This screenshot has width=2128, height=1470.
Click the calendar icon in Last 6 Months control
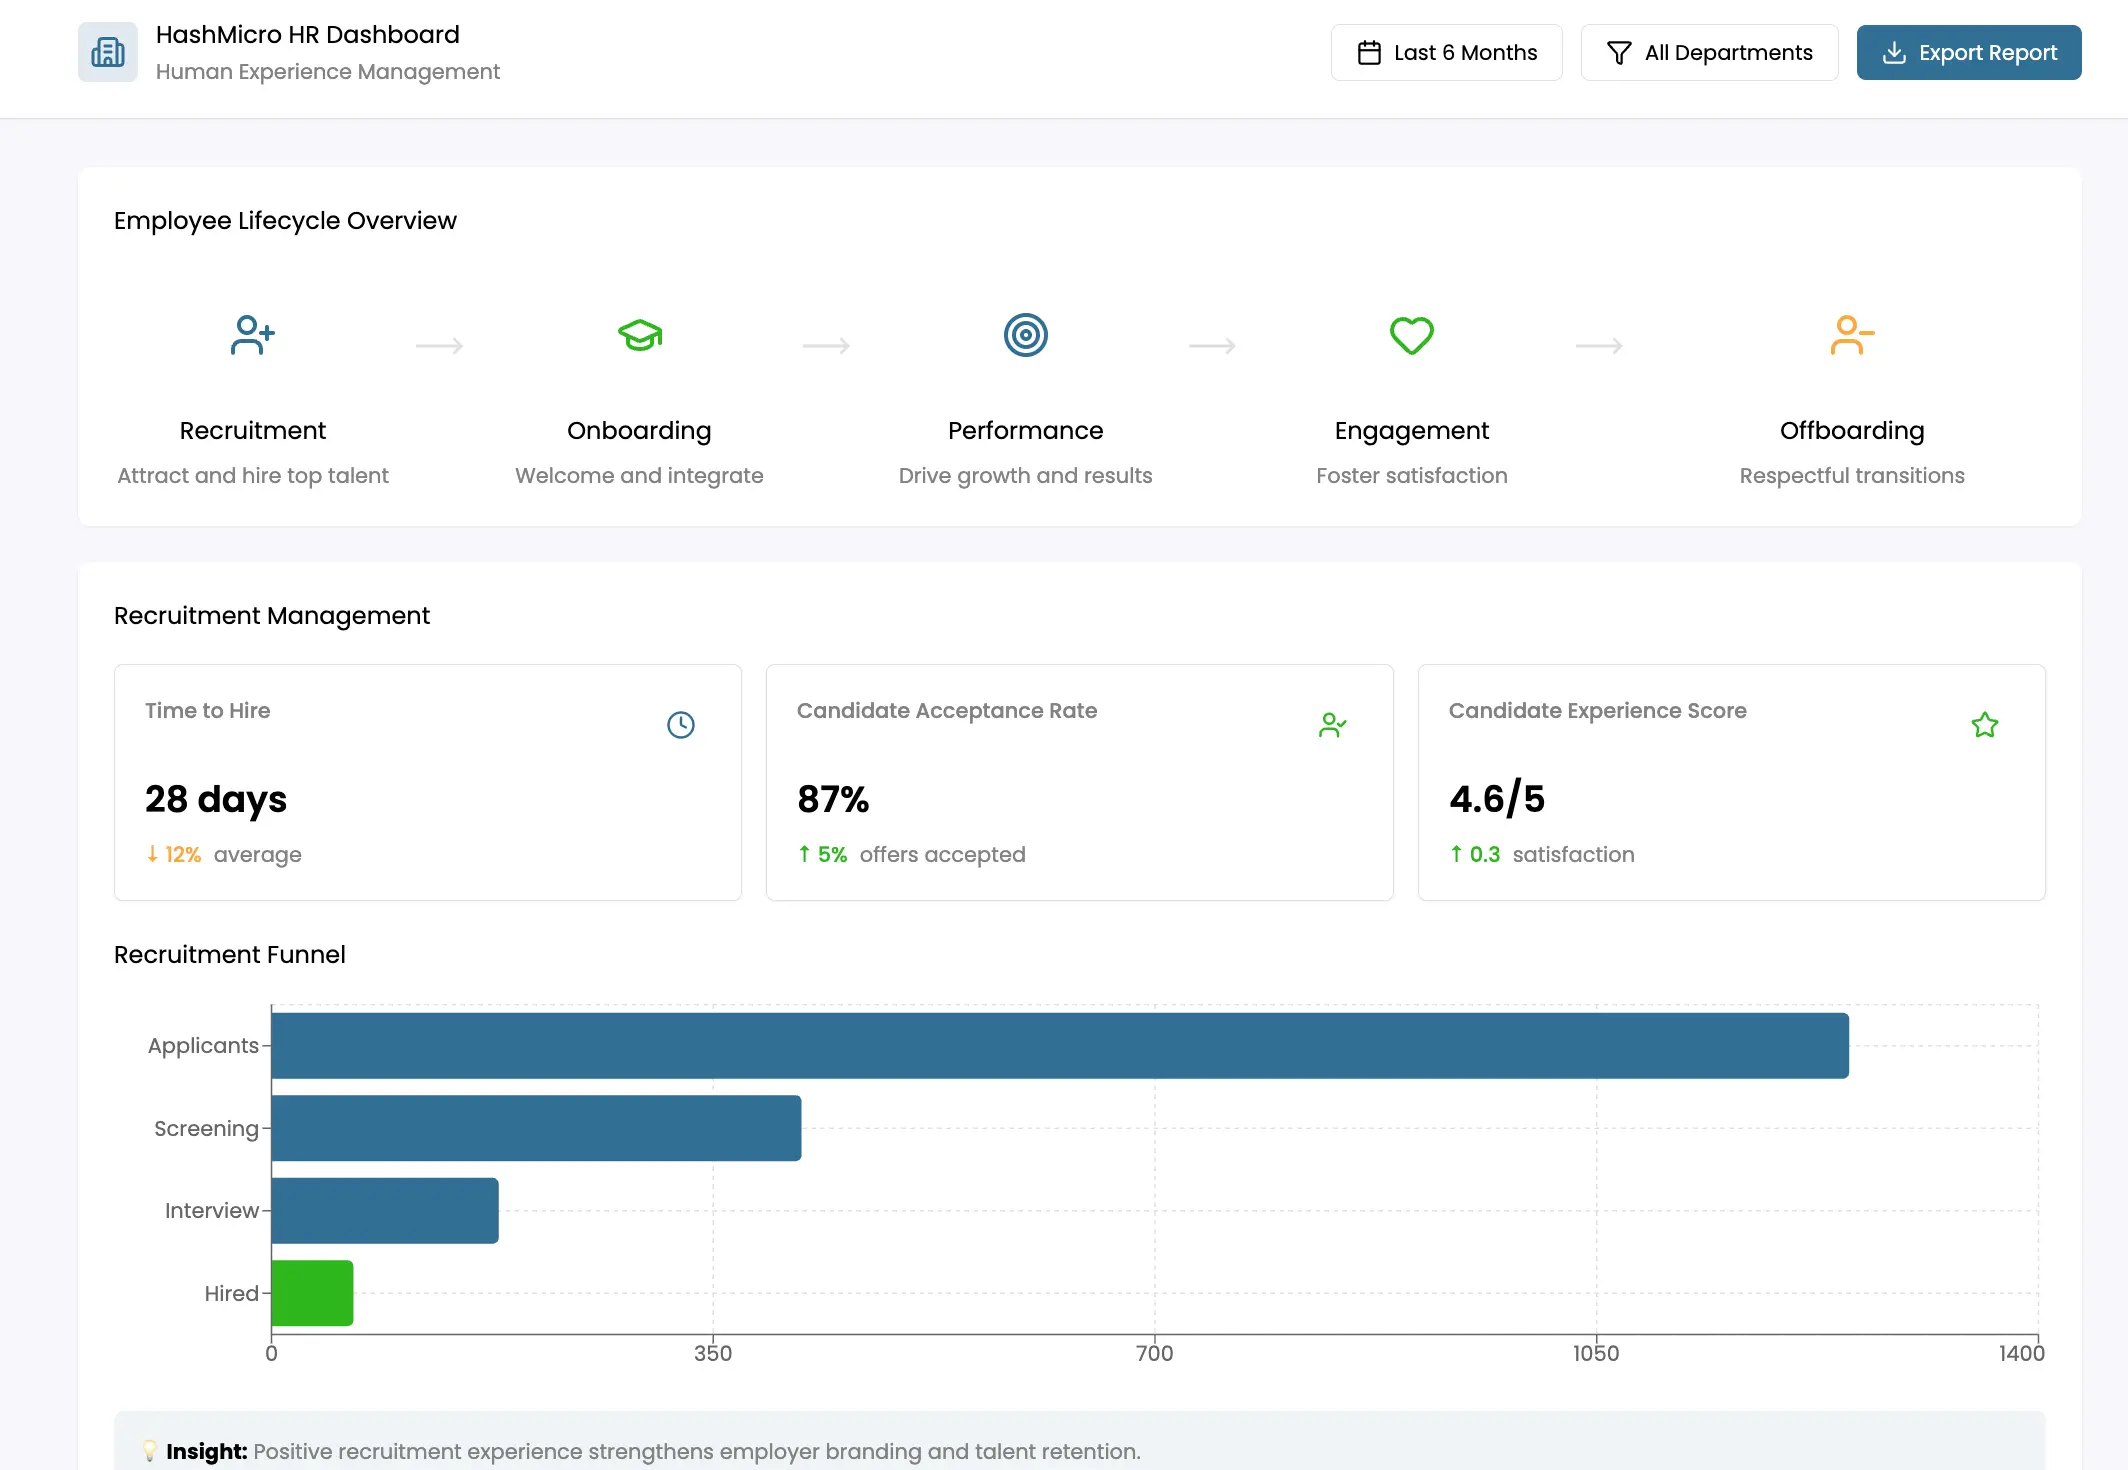pos(1369,52)
